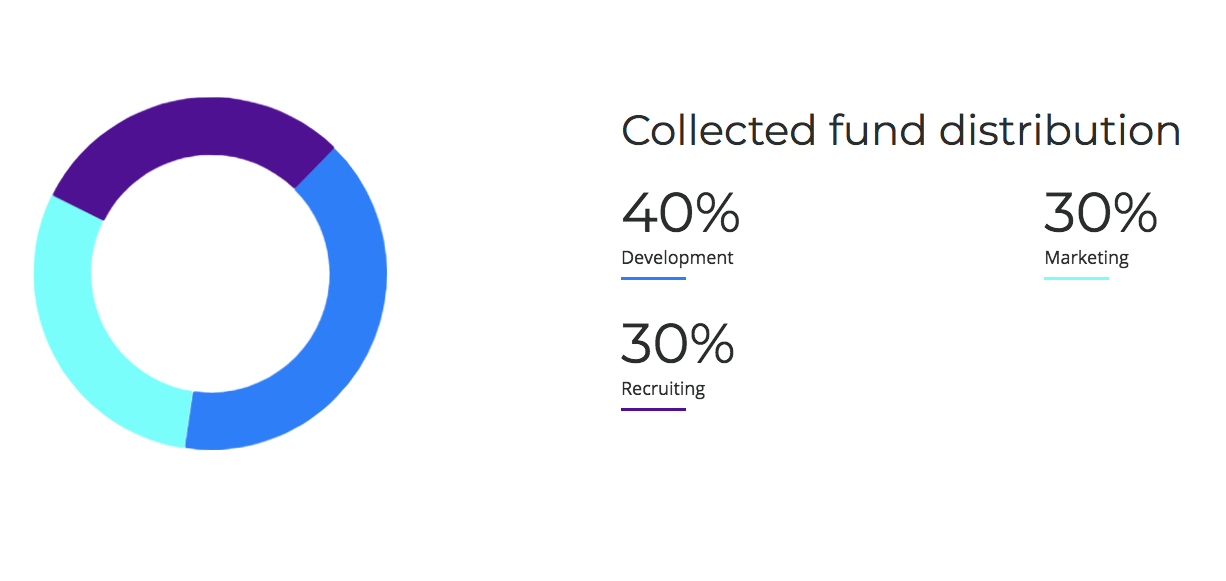Image resolution: width=1226 pixels, height=581 pixels.
Task: Select the Marketing legend label
Action: click(x=1086, y=258)
